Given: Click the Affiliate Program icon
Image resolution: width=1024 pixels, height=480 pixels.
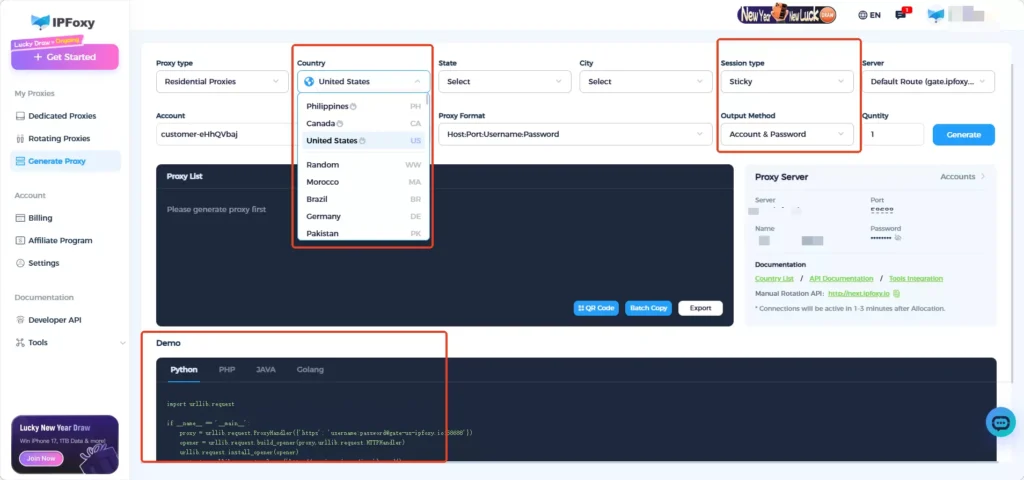Looking at the screenshot, I should (x=20, y=240).
